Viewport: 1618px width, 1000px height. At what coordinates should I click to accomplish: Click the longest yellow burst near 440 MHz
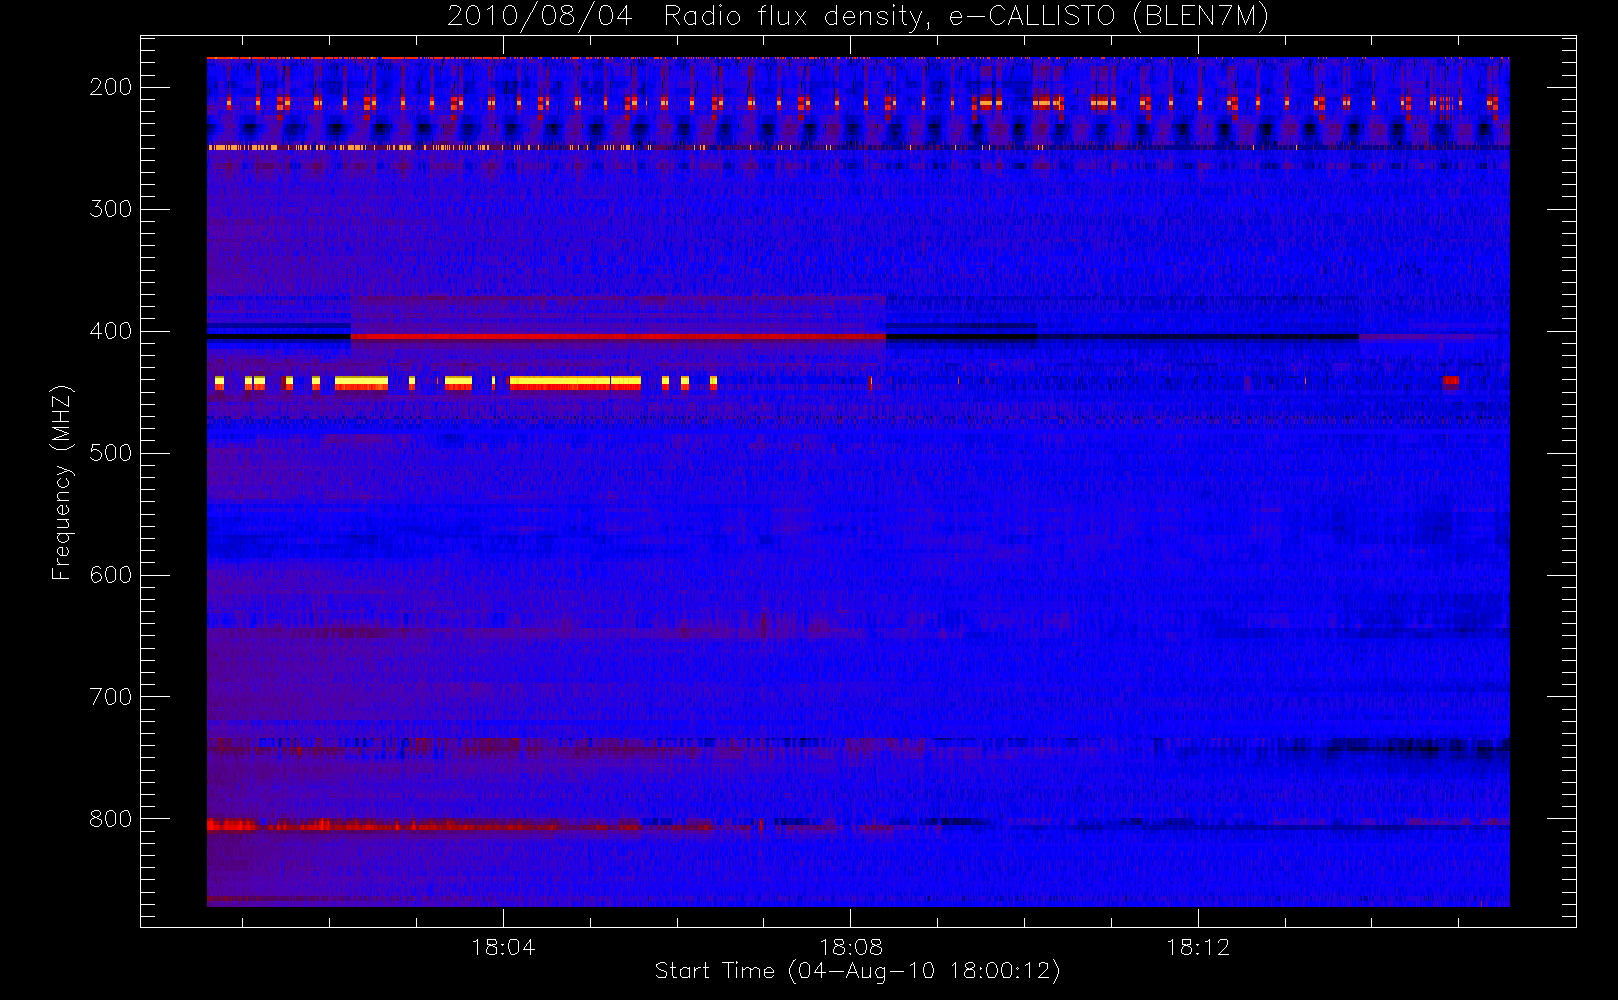point(575,382)
